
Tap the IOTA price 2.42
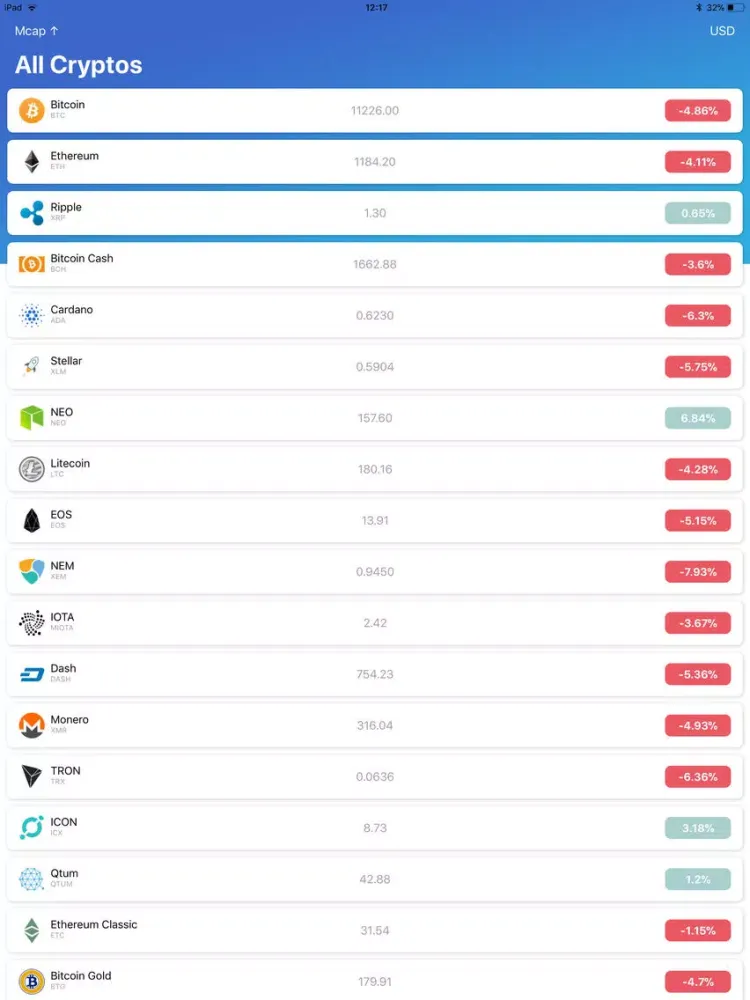point(375,623)
